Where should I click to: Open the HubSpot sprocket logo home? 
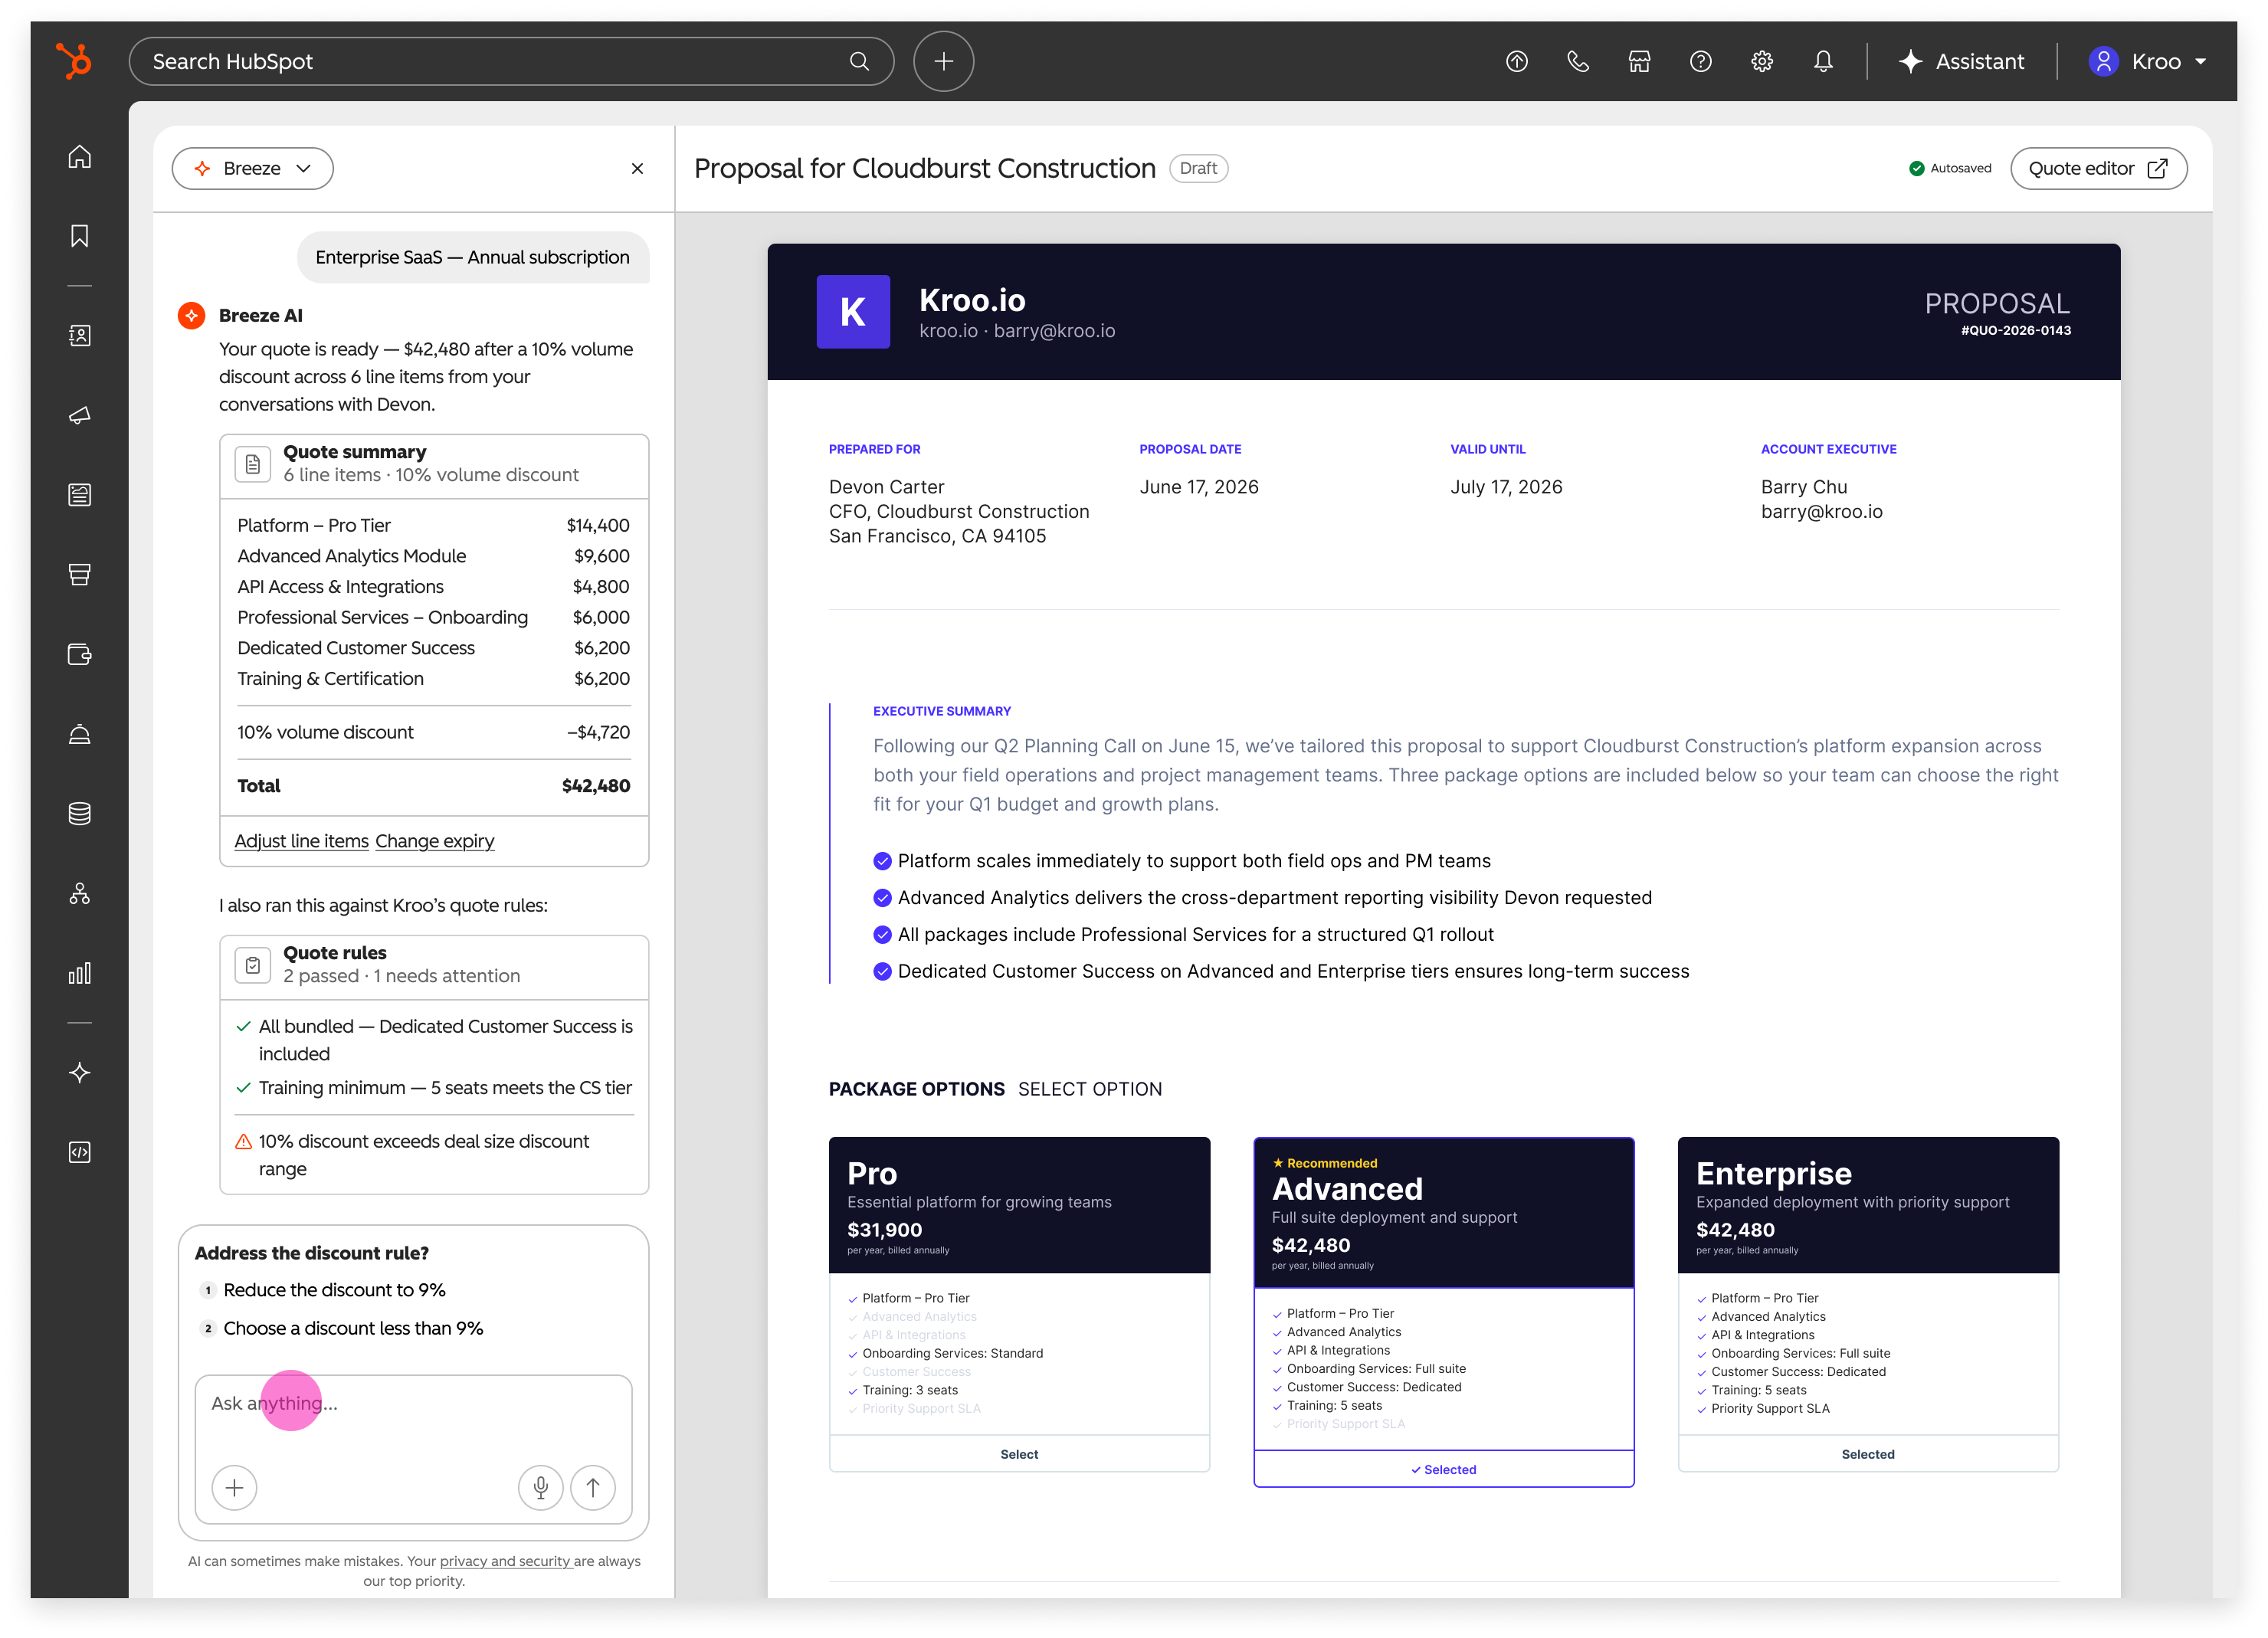[x=74, y=61]
